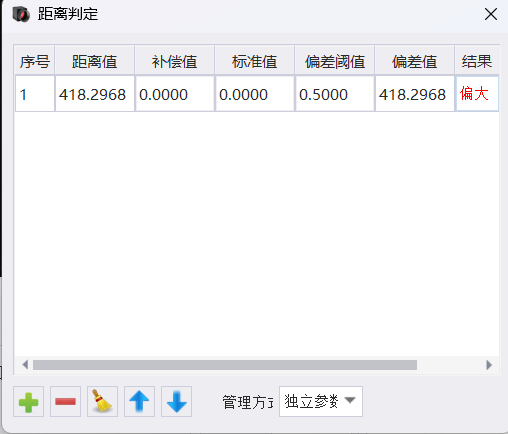Move row up with blue arrow
The height and width of the screenshot is (434, 508).
[139, 402]
